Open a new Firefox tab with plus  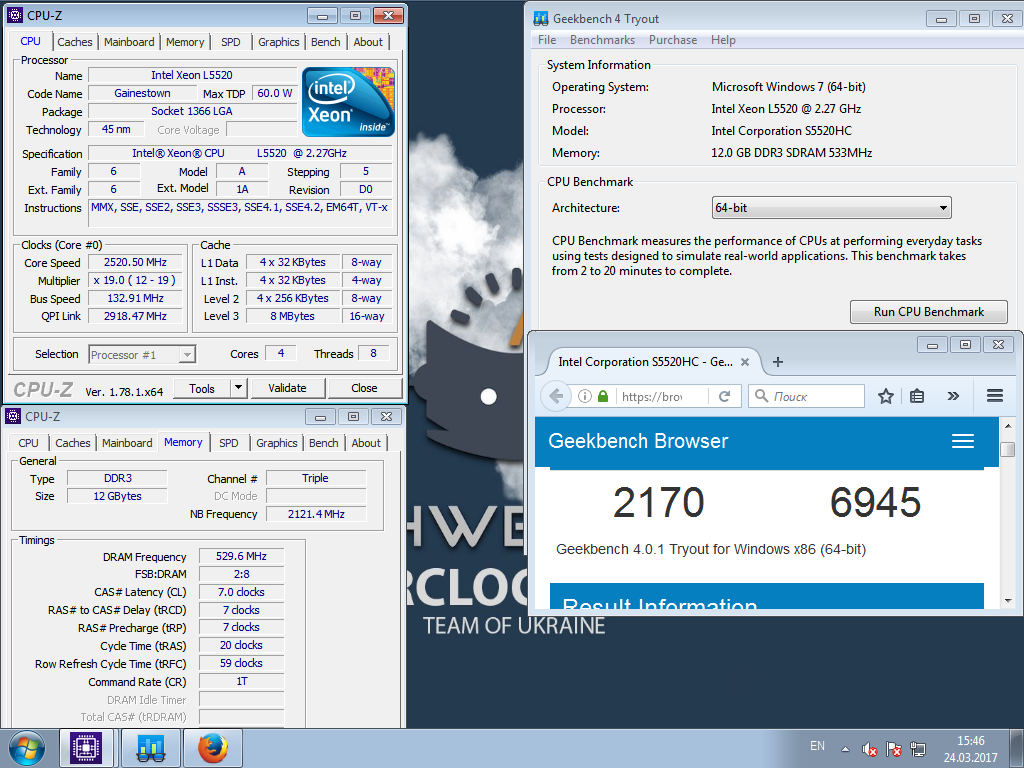click(778, 362)
